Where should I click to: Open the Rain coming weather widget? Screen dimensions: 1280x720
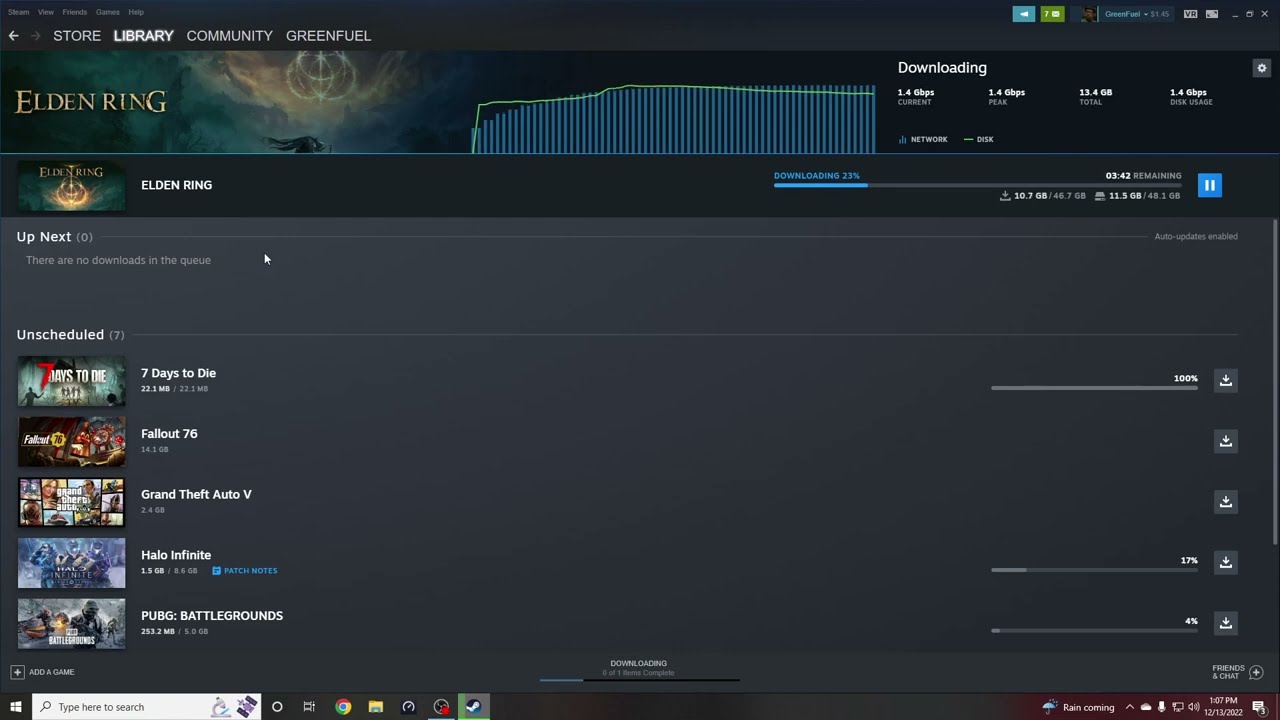coord(1078,707)
